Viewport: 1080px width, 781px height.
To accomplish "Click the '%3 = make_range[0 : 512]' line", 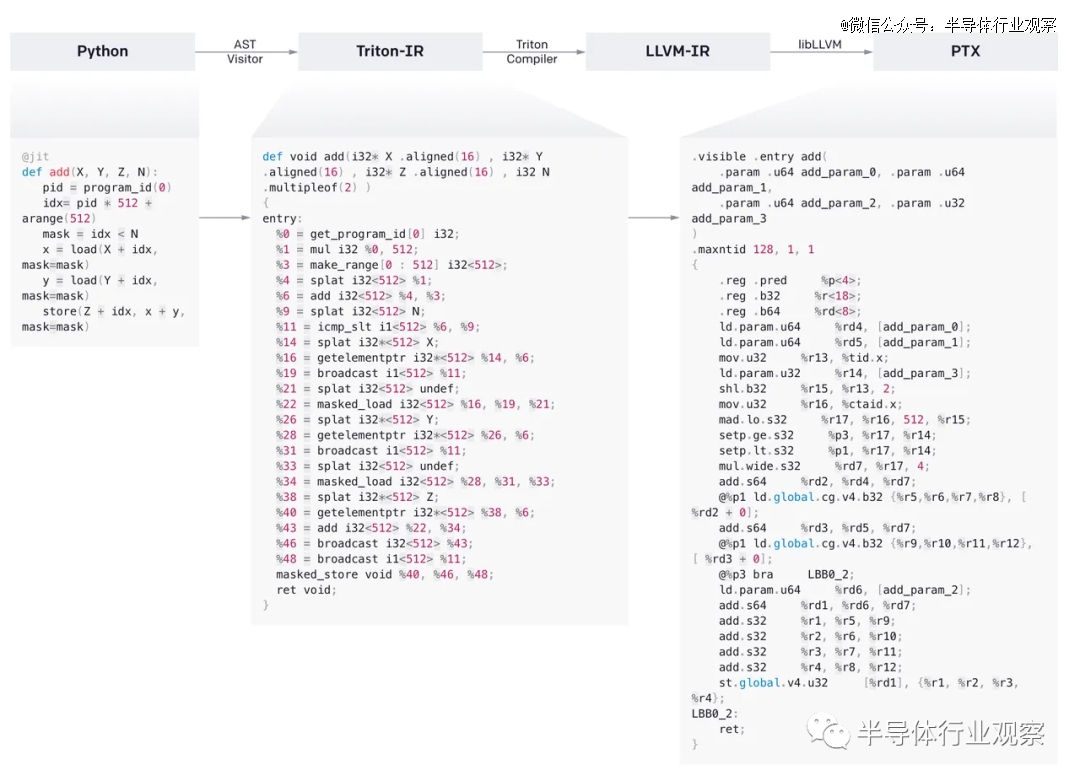I will (x=392, y=265).
